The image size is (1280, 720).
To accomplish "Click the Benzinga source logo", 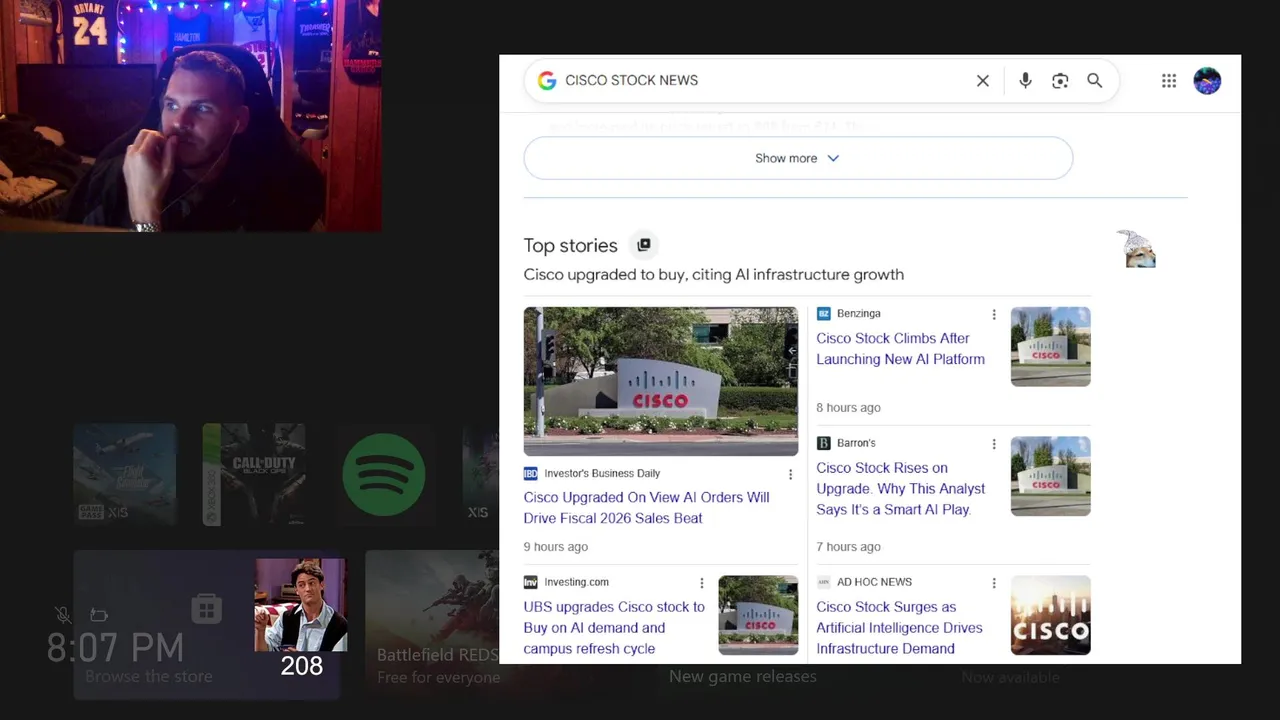I will tap(823, 314).
